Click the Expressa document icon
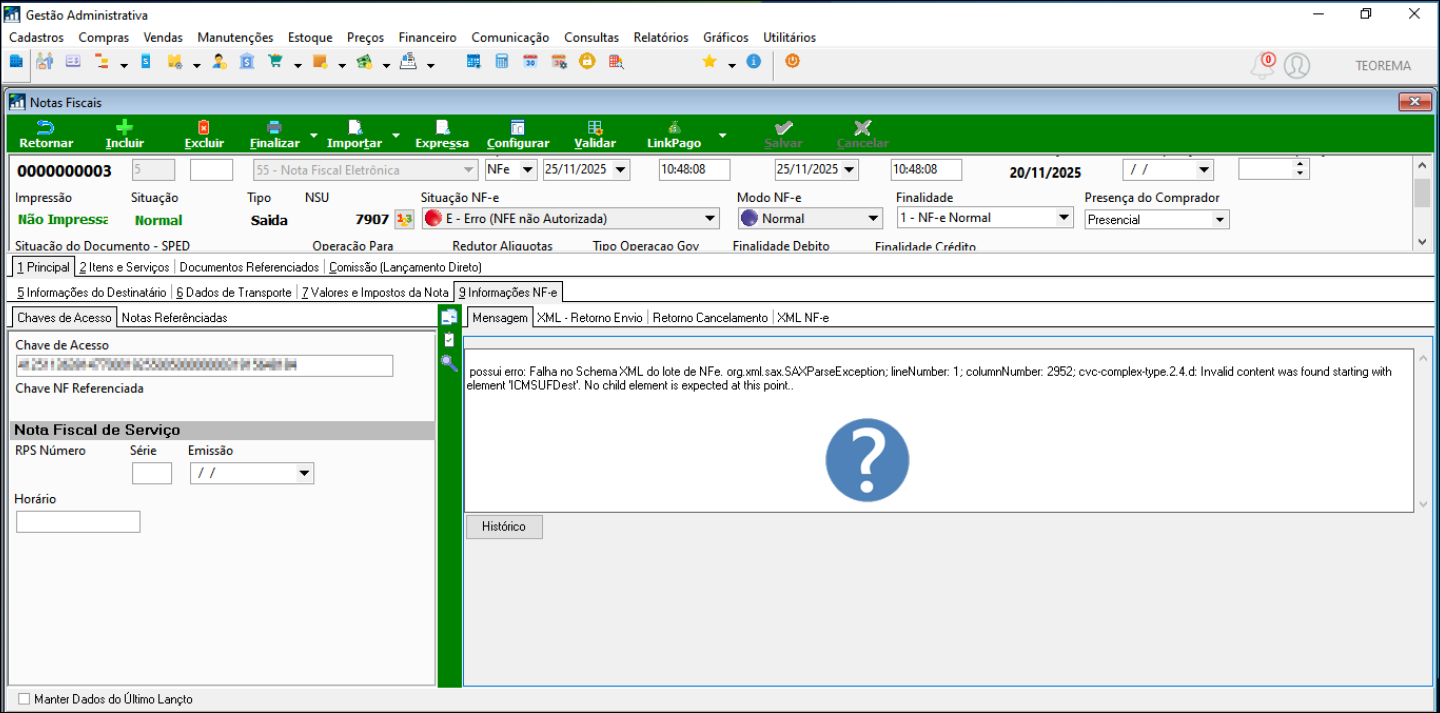The width and height of the screenshot is (1440, 713). [x=441, y=128]
